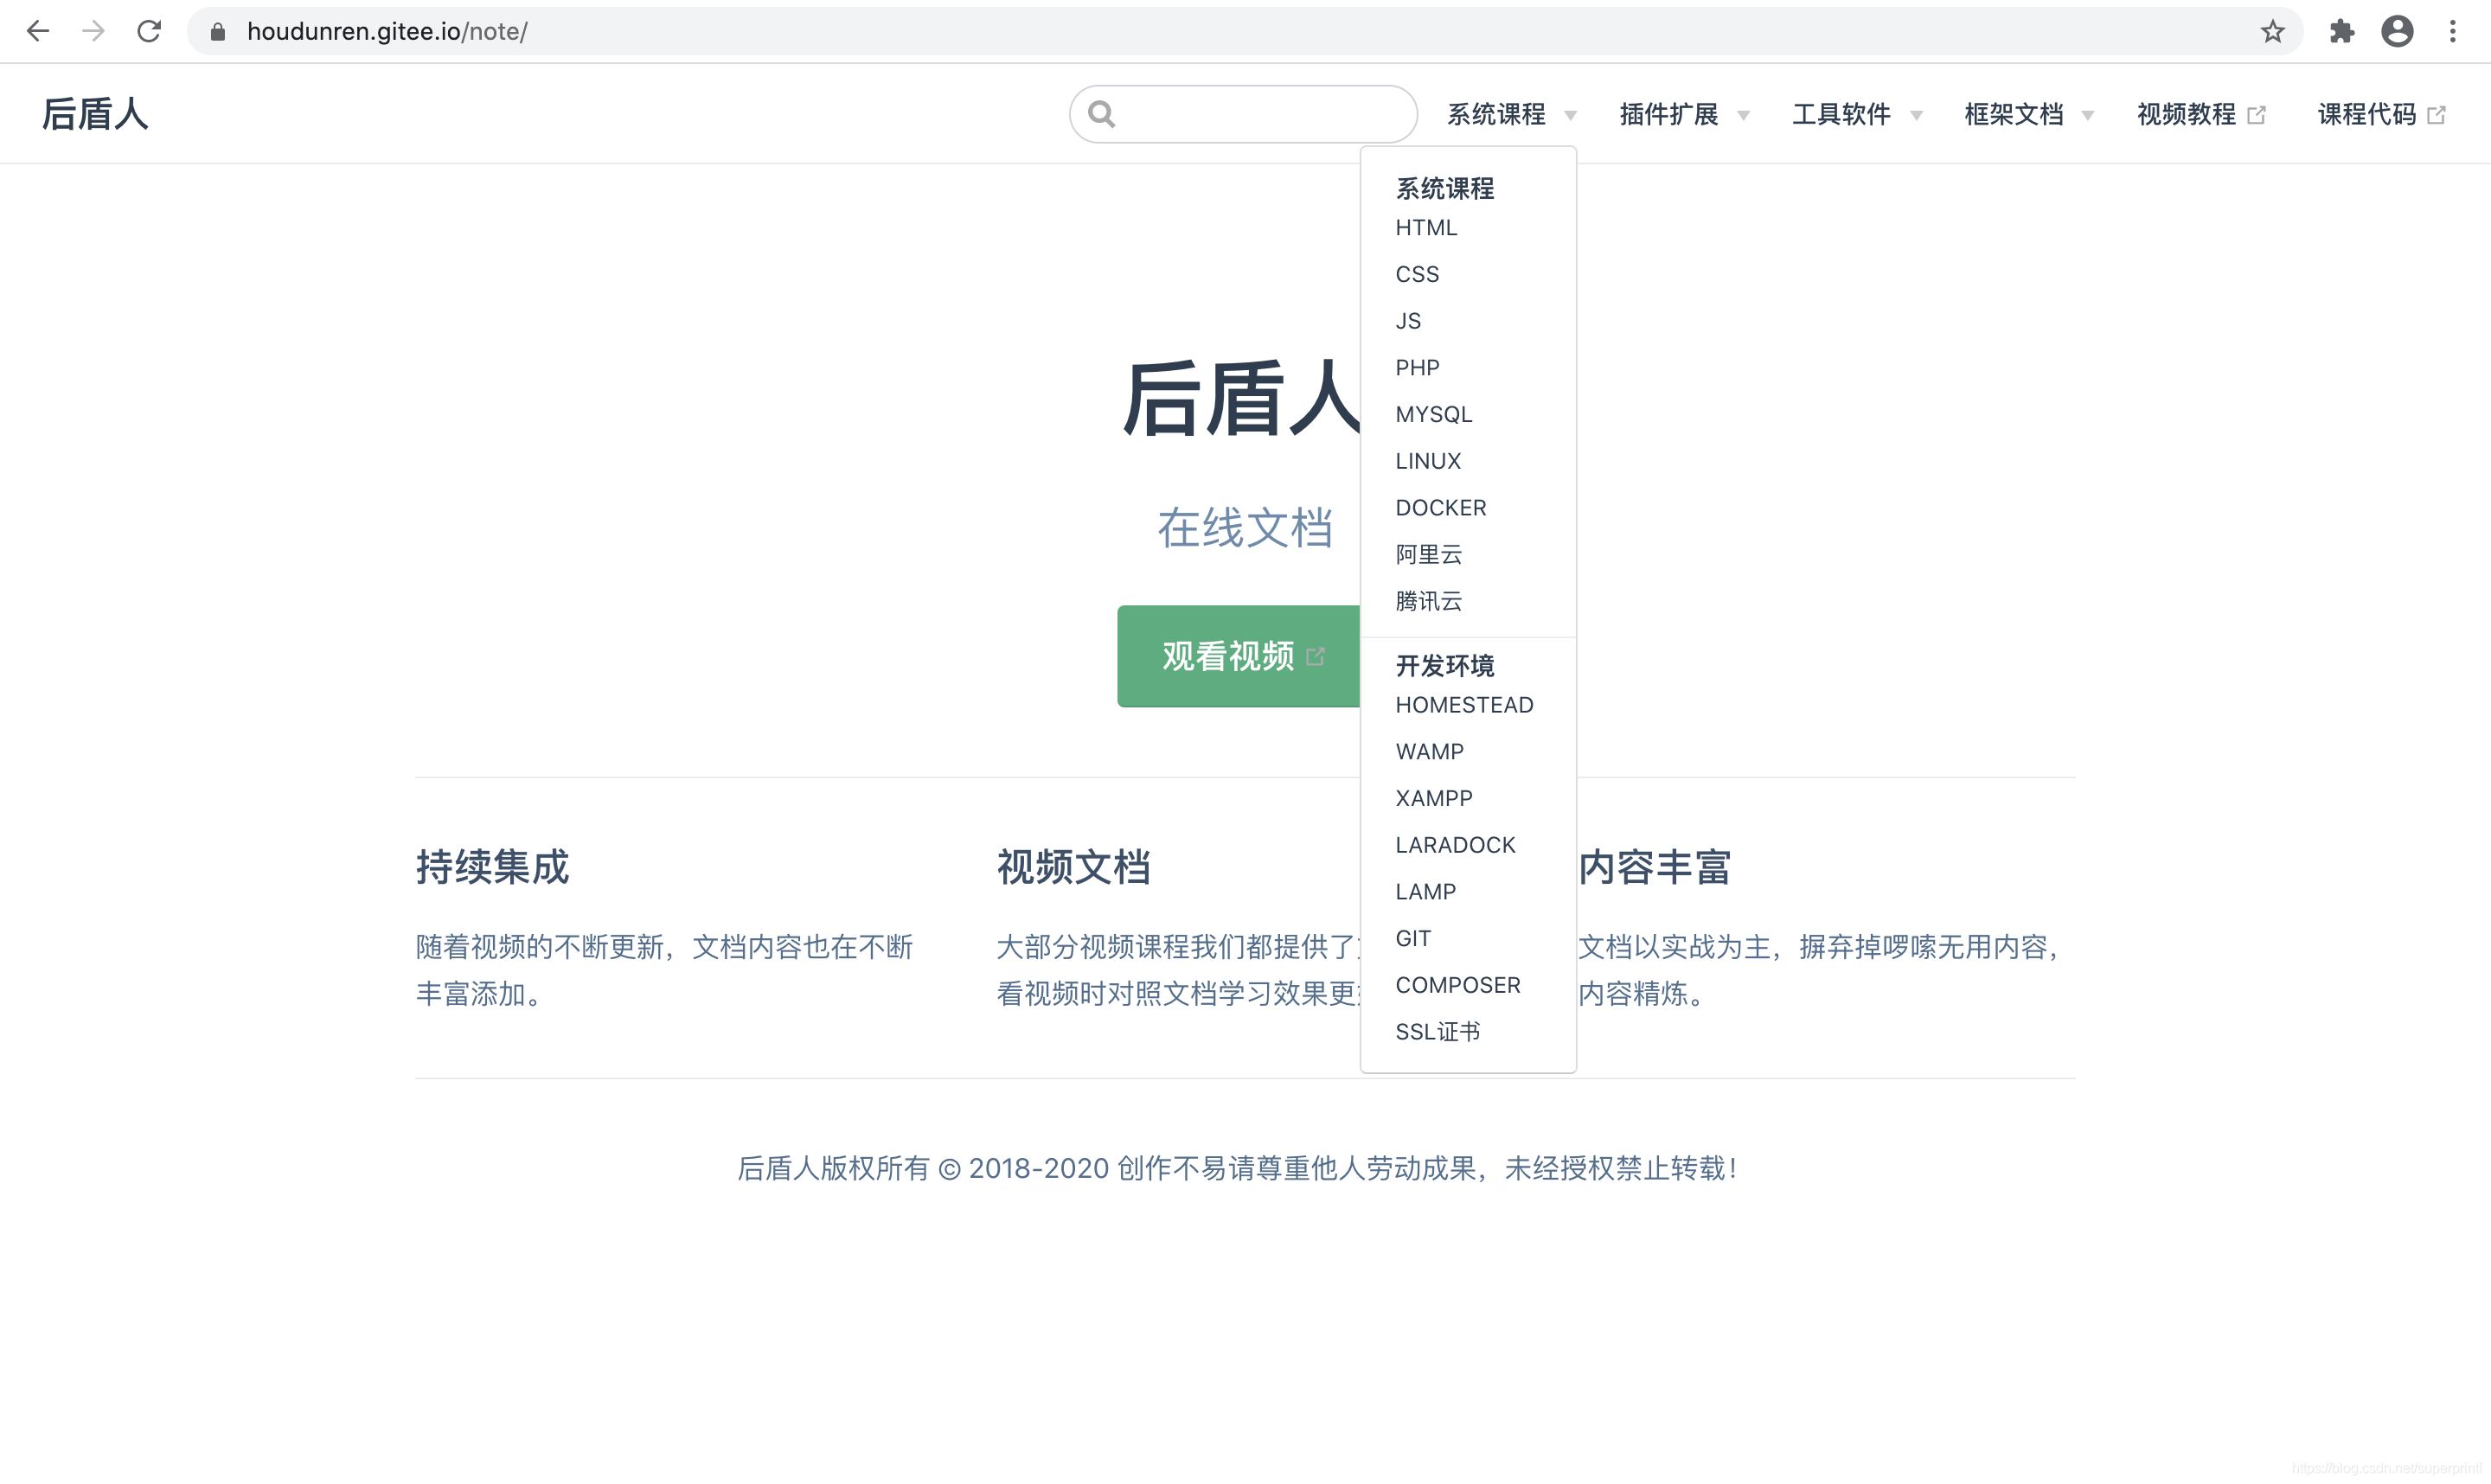Focus the site search input
This screenshot has height=1484, width=2491.
[x=1243, y=114]
